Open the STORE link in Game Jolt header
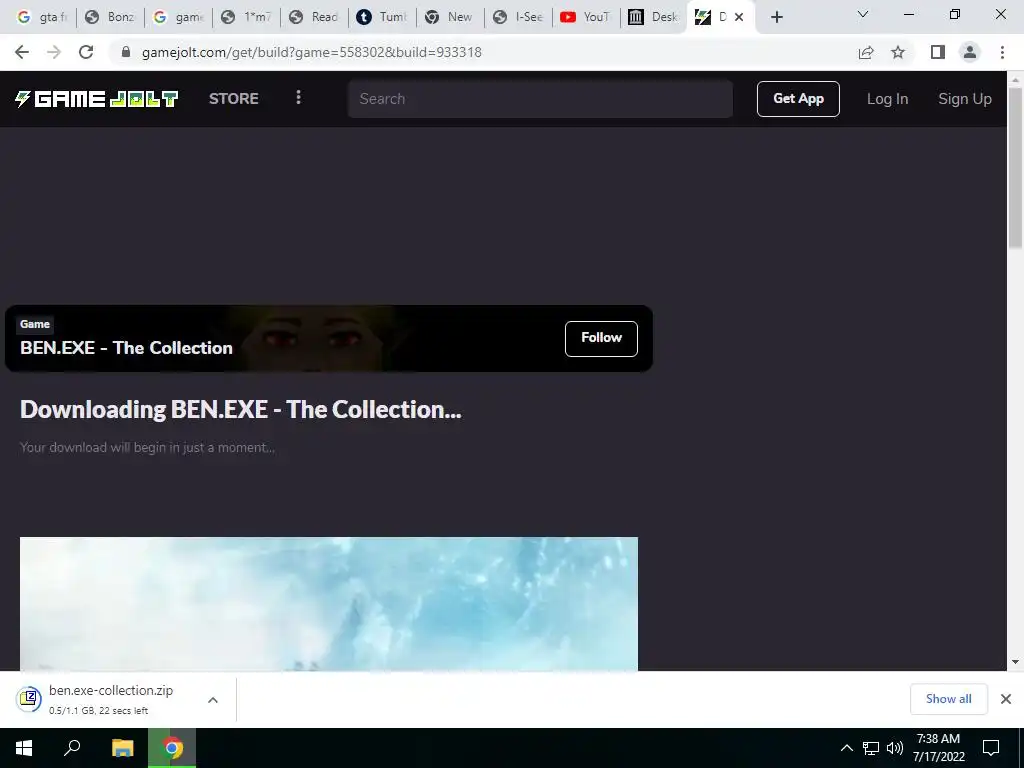Image resolution: width=1024 pixels, height=768 pixels. click(x=234, y=99)
